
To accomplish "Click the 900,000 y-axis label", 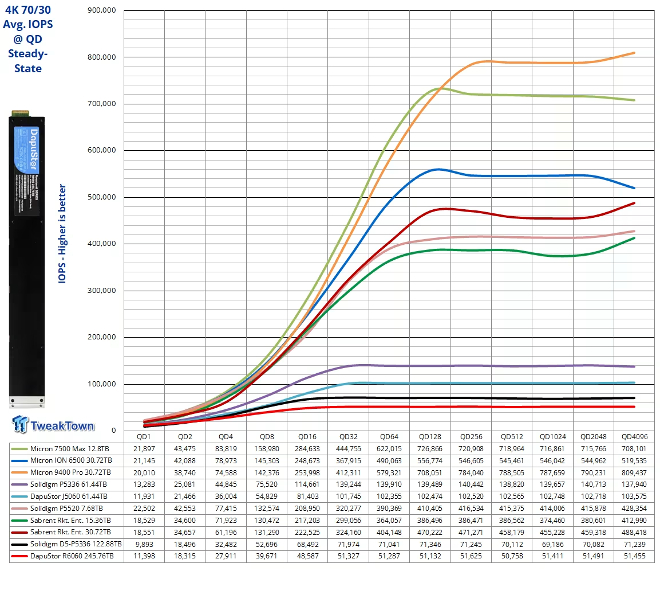I will [x=102, y=10].
